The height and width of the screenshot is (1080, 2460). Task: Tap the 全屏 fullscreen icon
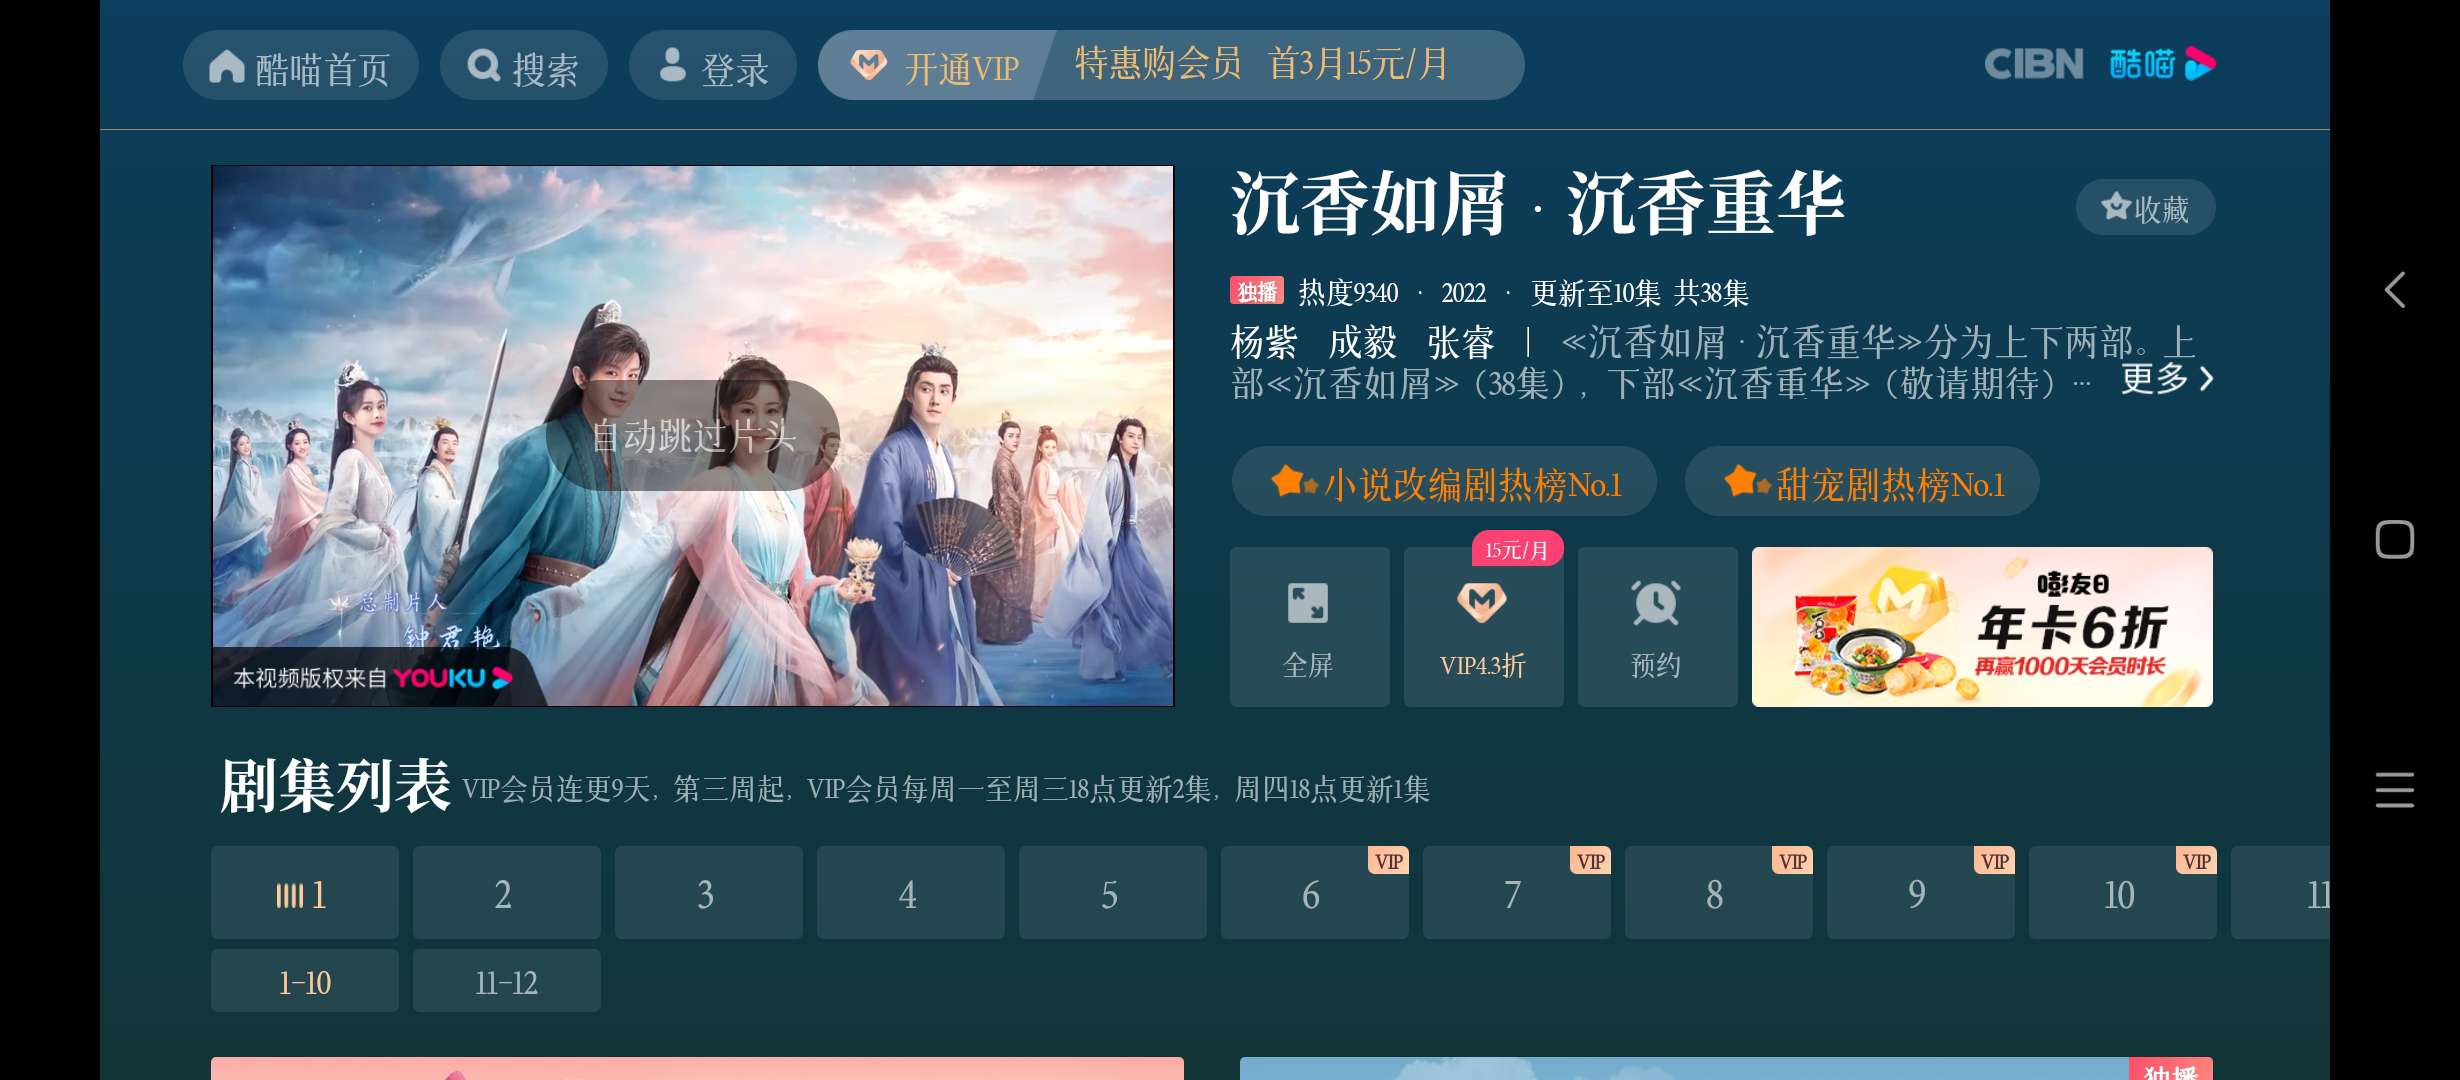pos(1308,603)
